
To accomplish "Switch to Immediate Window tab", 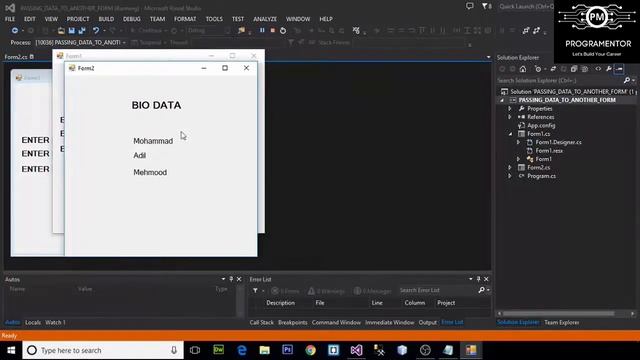I will coord(389,322).
